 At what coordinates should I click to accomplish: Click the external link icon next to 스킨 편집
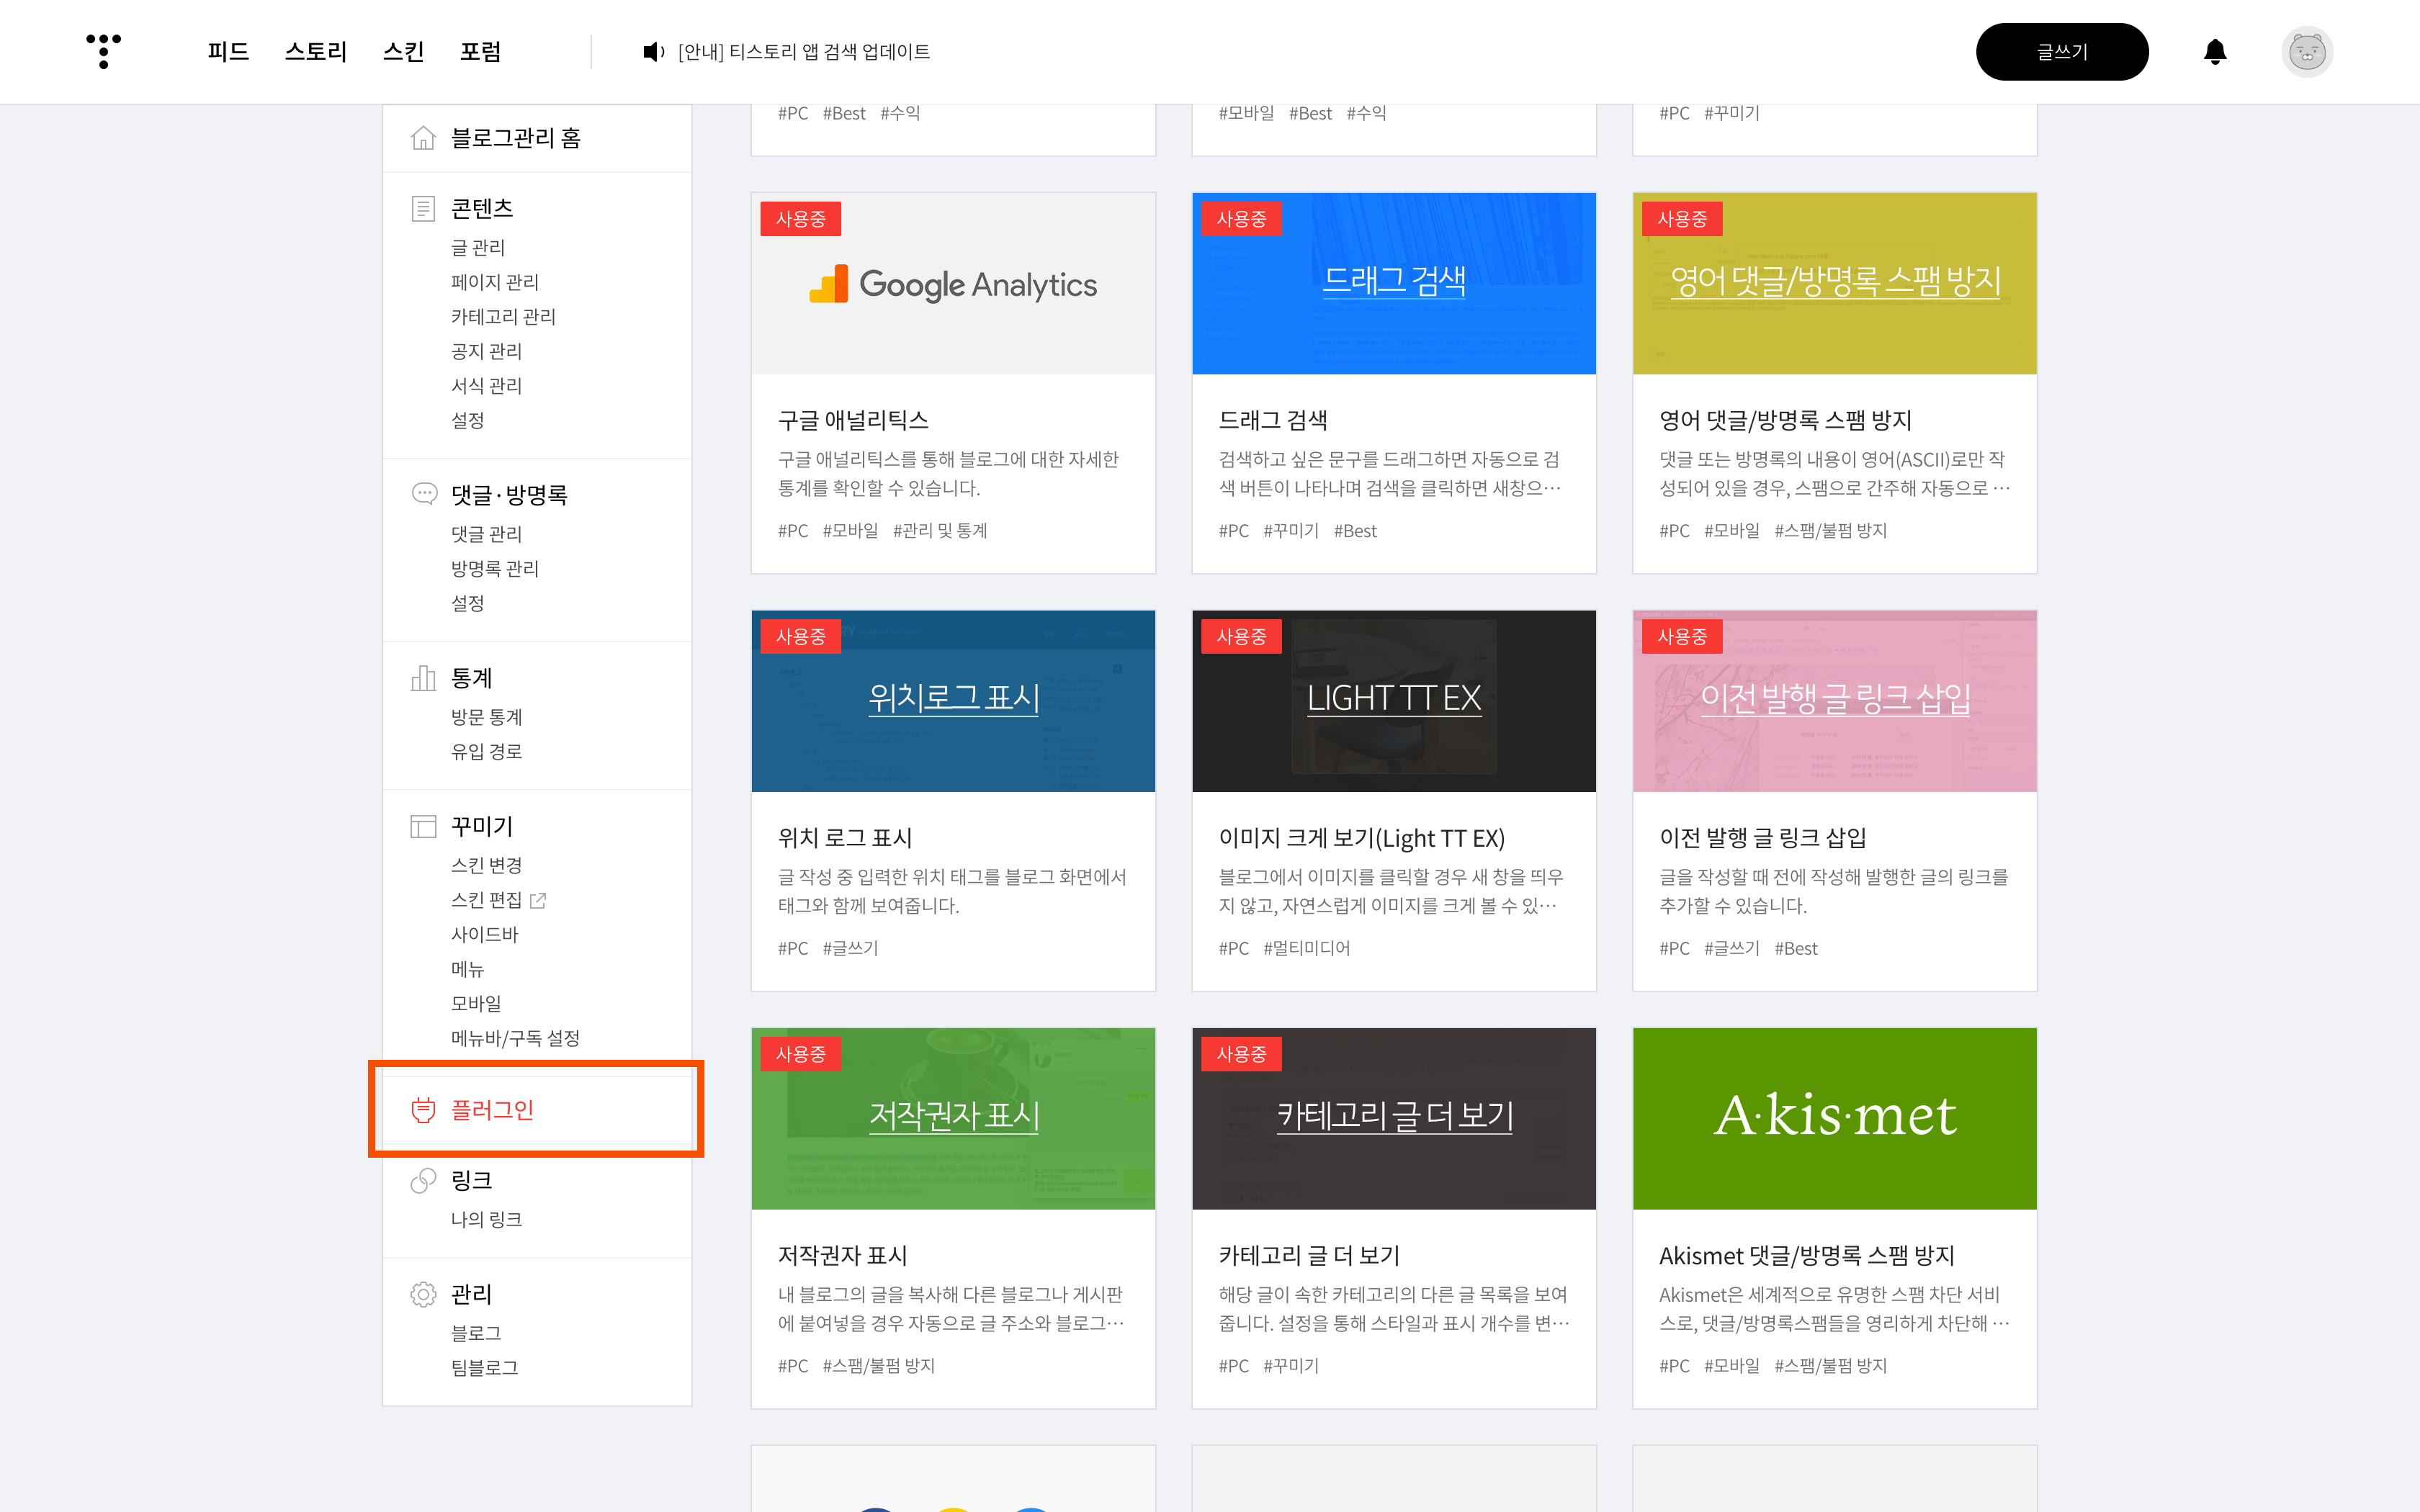click(538, 900)
